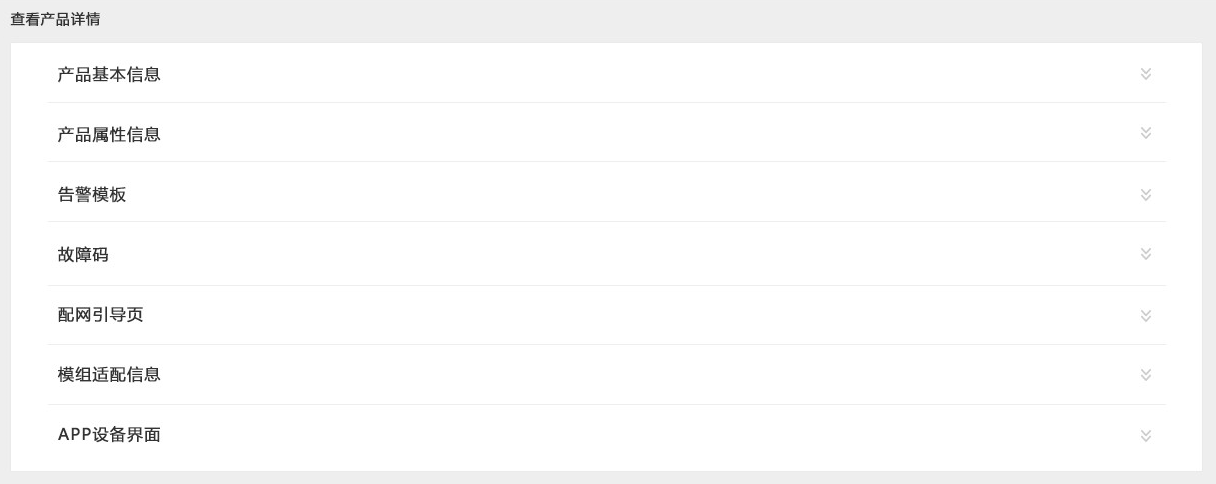Click the APP设备界面 heading text
The image size is (1216, 484).
coord(109,435)
